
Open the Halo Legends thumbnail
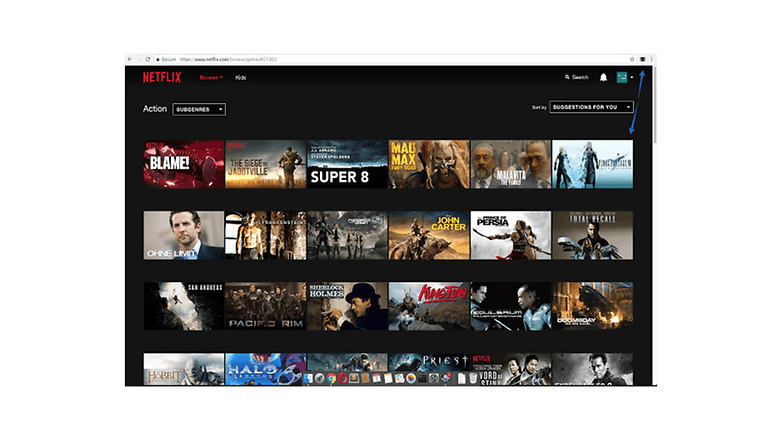click(x=265, y=369)
